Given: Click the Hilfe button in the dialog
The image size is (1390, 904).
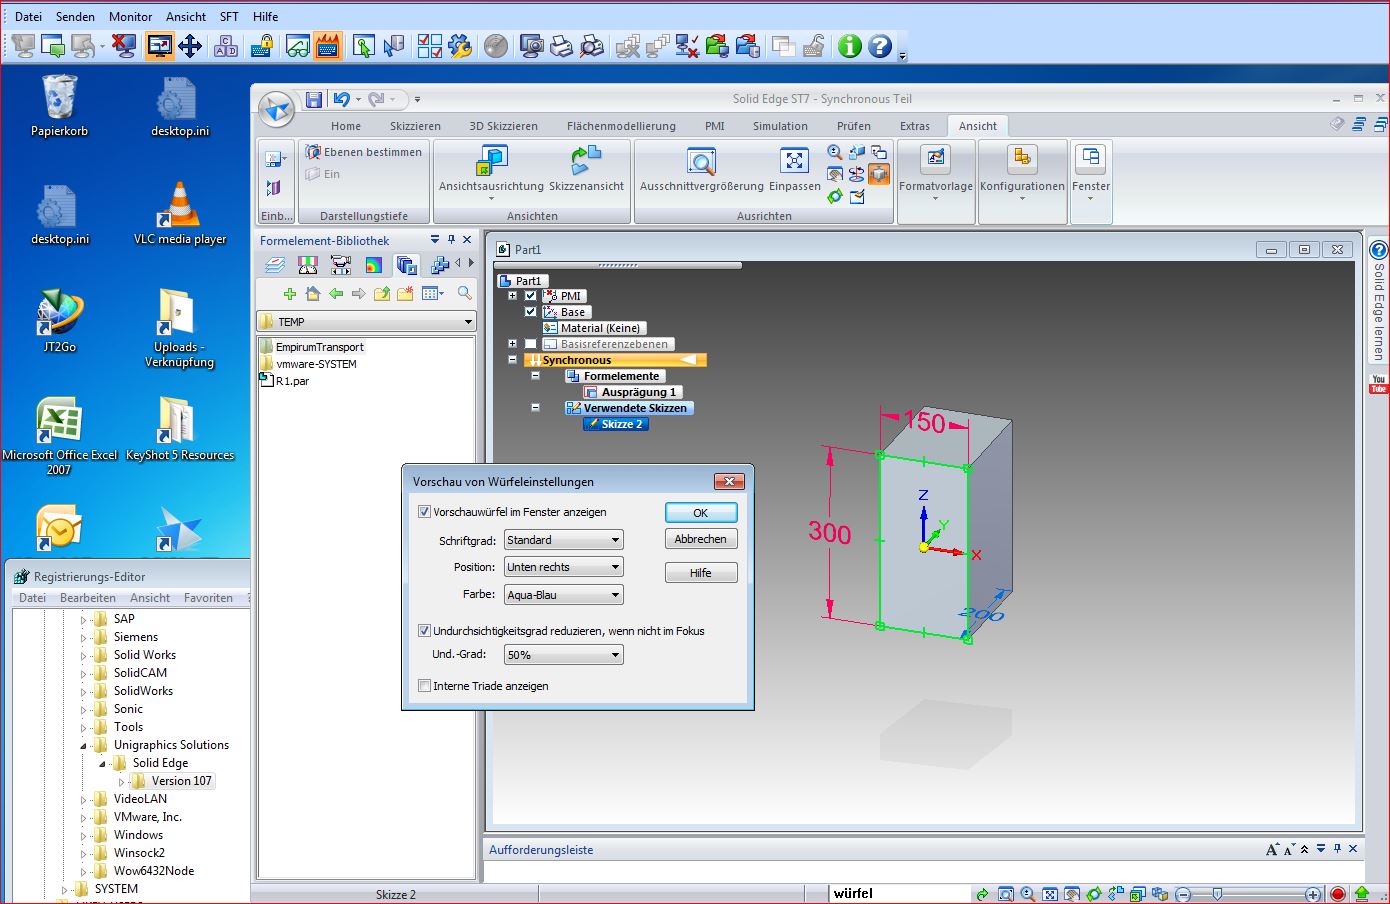Looking at the screenshot, I should point(701,573).
